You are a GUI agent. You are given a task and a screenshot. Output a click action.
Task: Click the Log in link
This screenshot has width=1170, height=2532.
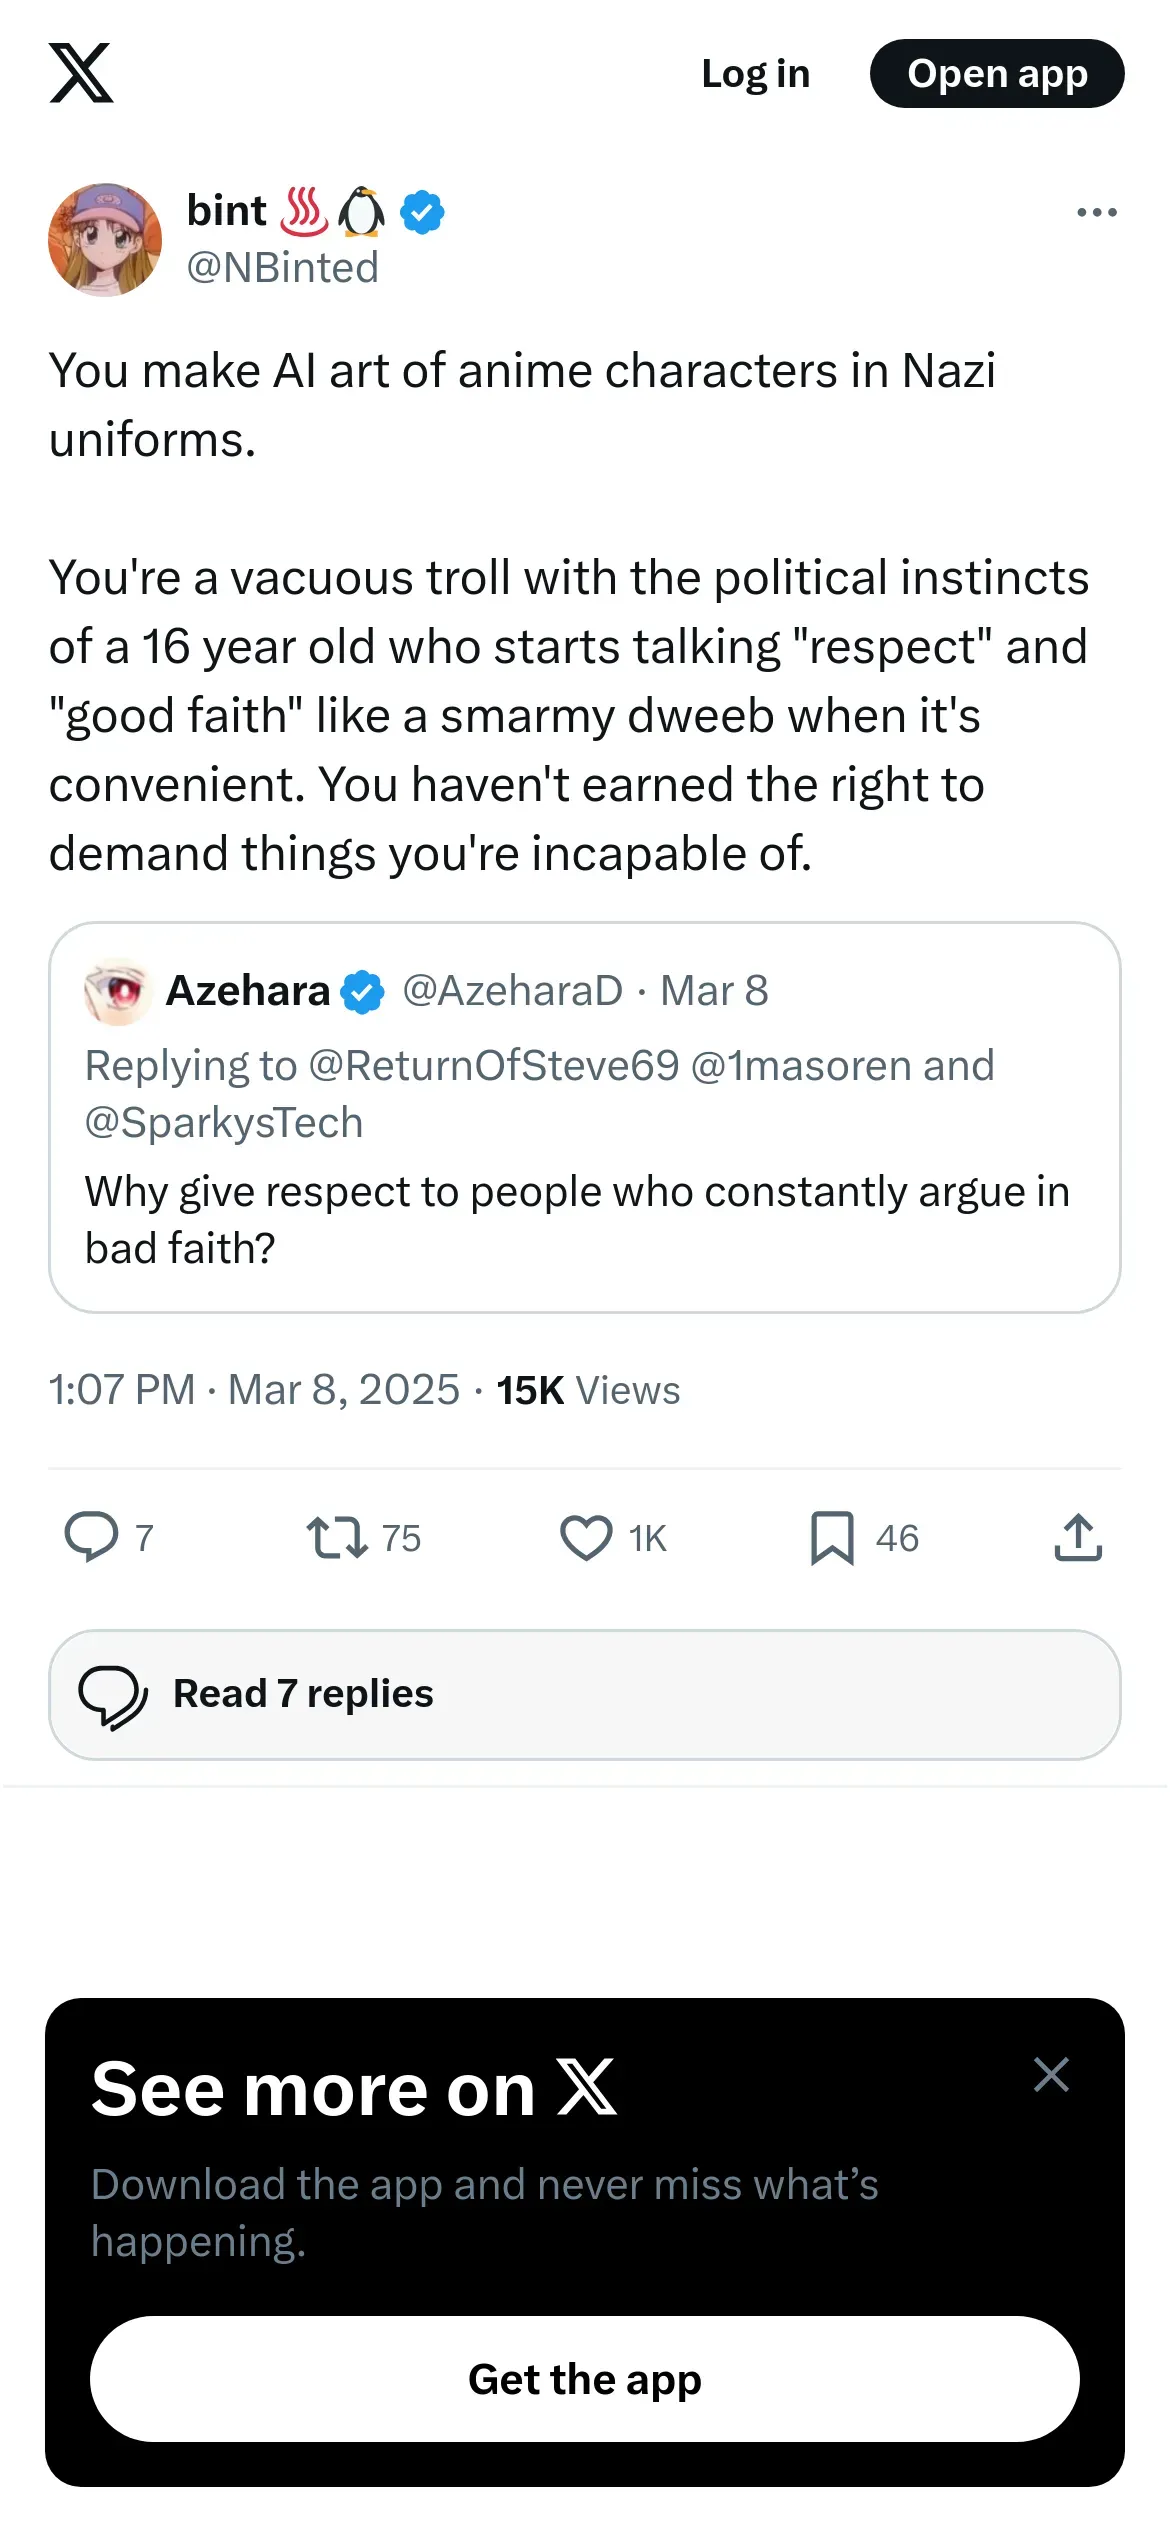tap(755, 74)
